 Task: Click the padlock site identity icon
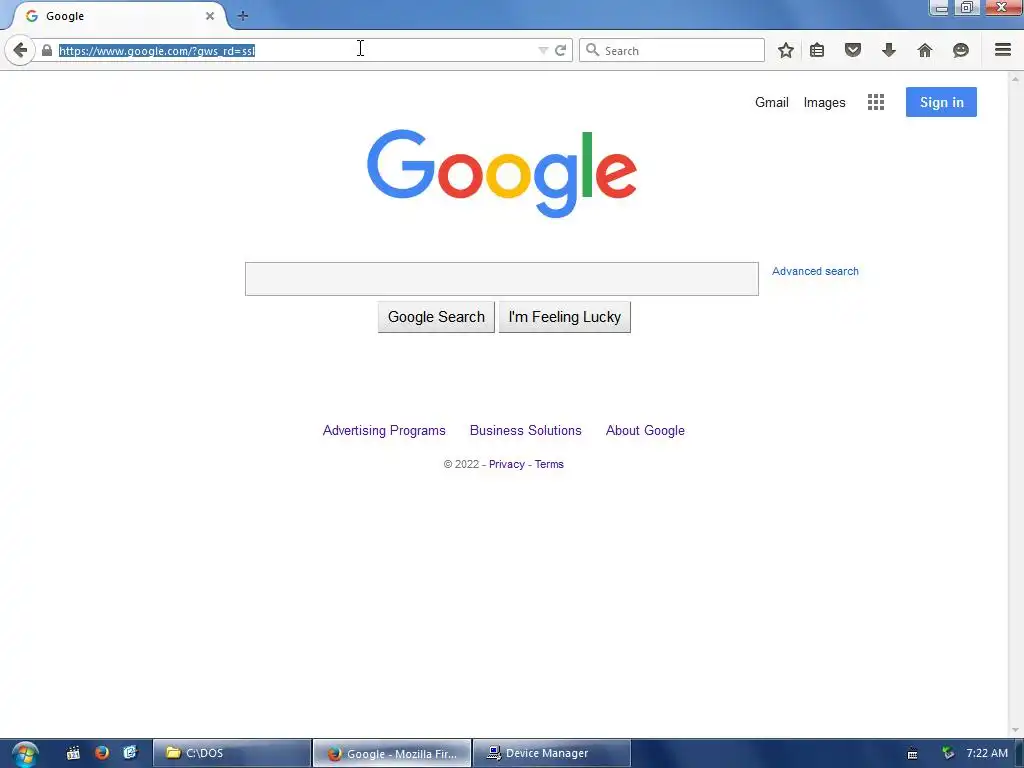point(47,50)
